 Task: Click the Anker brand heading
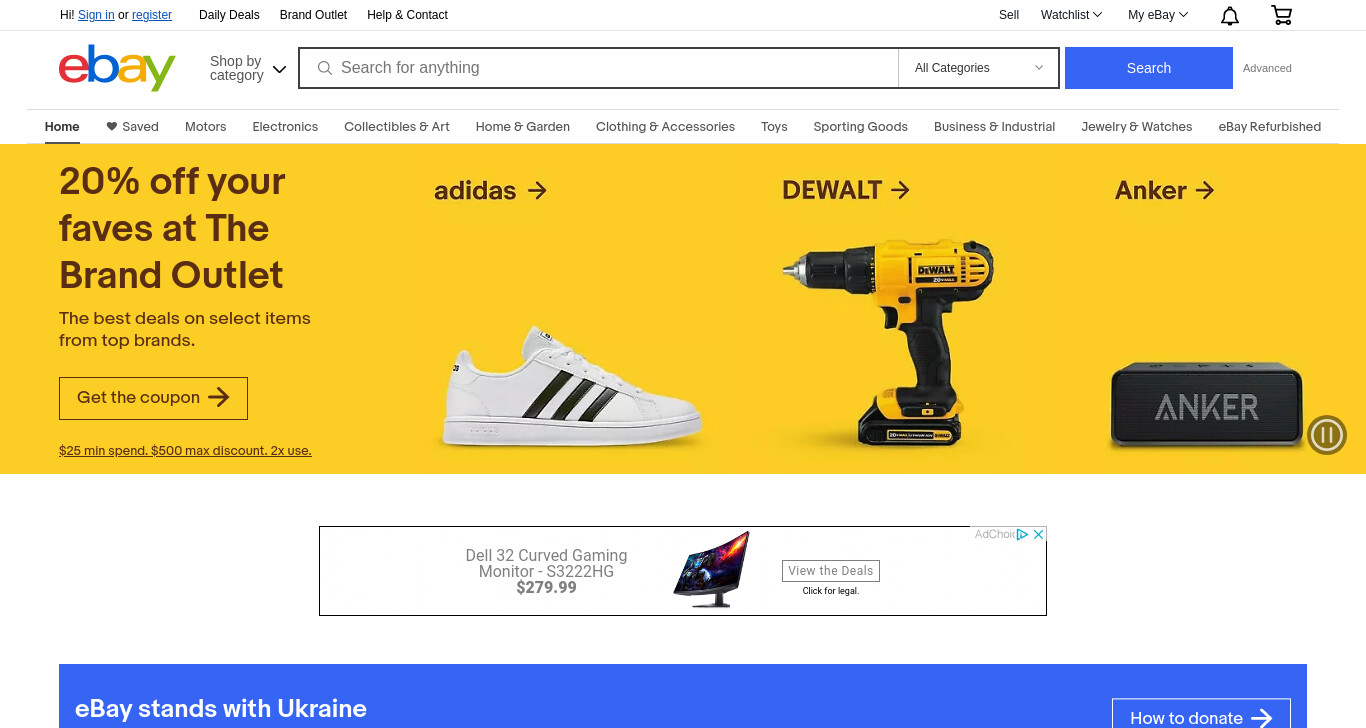point(1151,190)
